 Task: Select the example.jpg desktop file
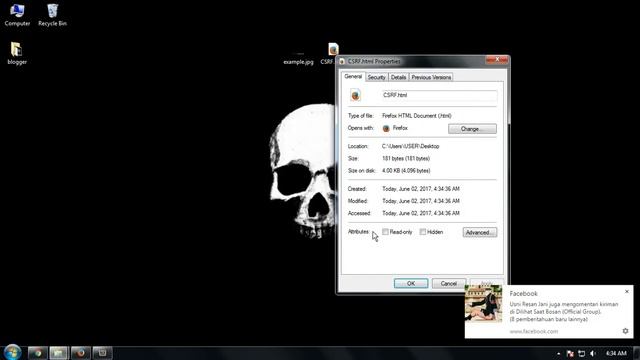coord(298,59)
